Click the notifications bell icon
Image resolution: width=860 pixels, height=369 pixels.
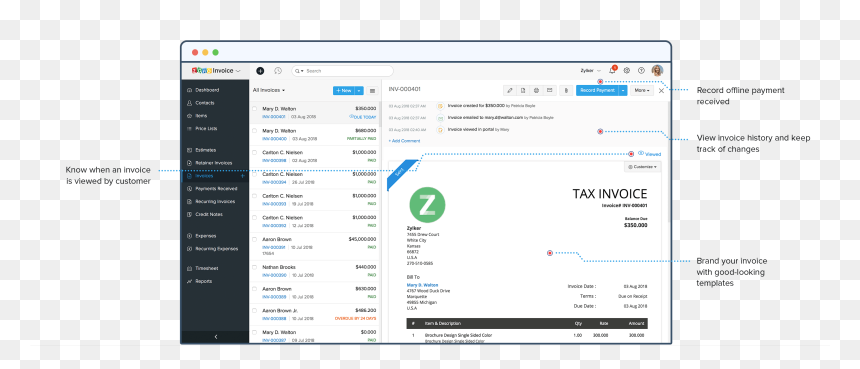click(612, 70)
